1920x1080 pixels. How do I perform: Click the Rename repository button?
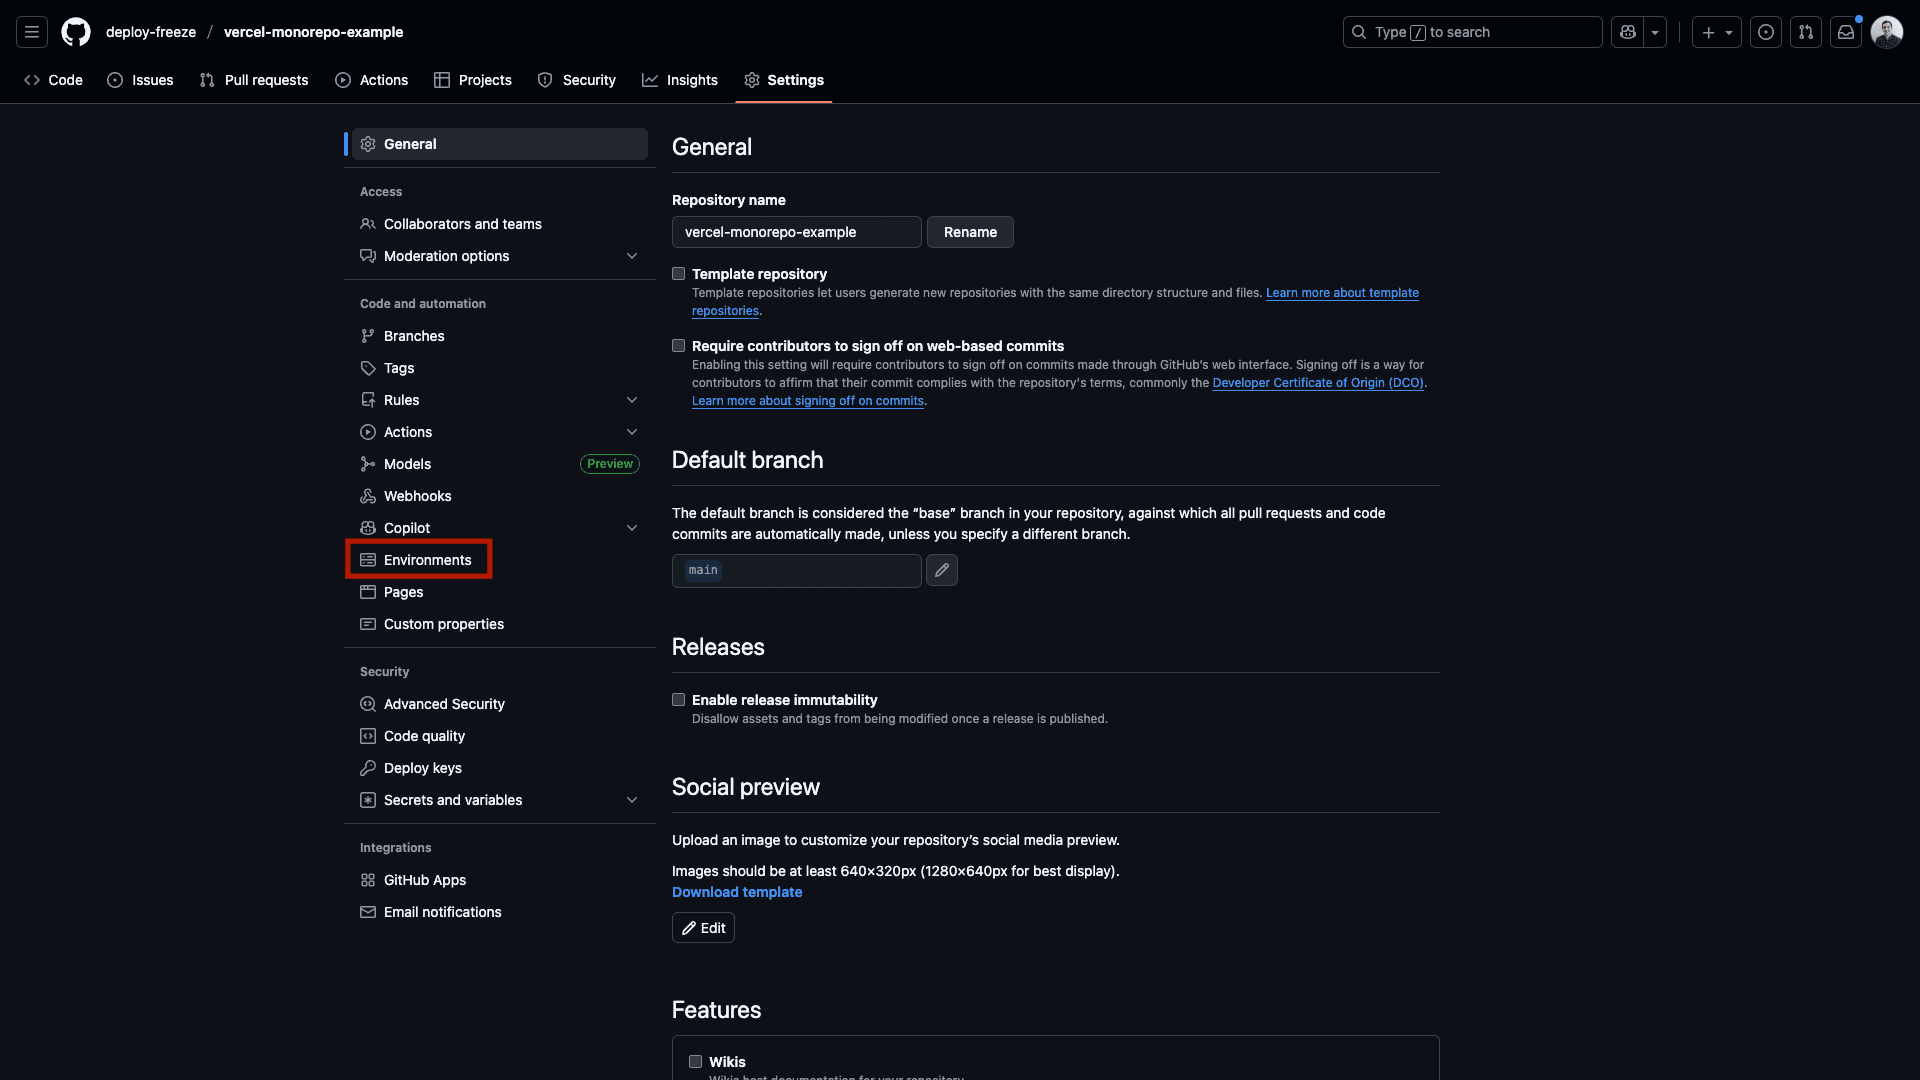point(970,231)
